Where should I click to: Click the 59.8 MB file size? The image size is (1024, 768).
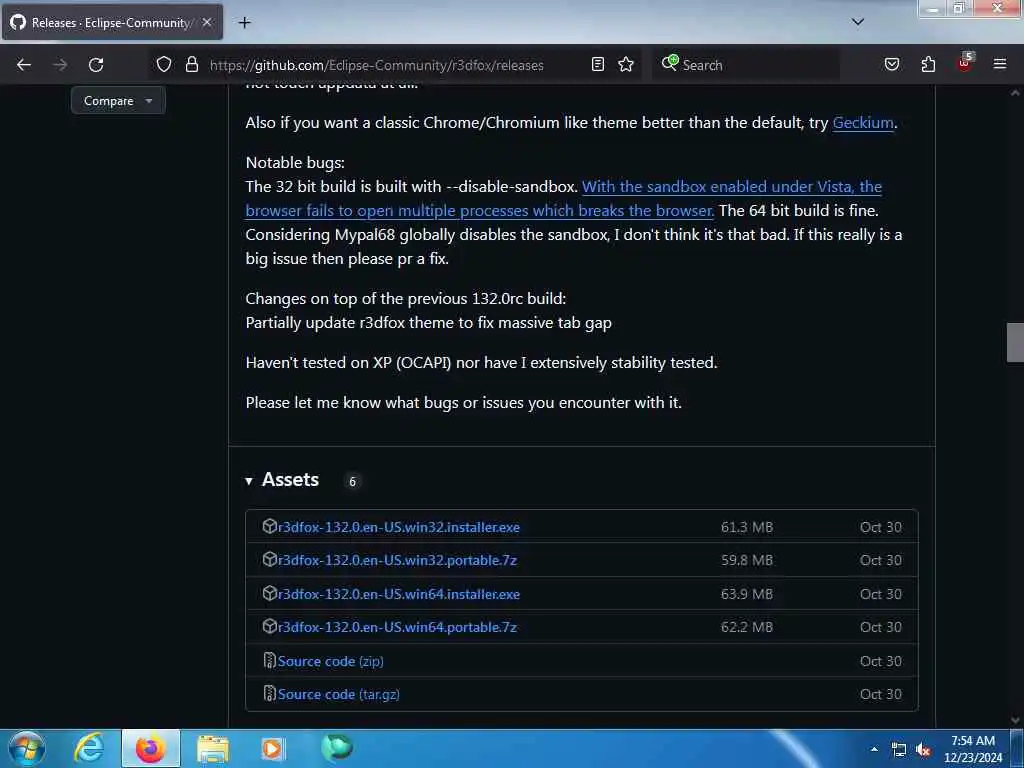[747, 560]
